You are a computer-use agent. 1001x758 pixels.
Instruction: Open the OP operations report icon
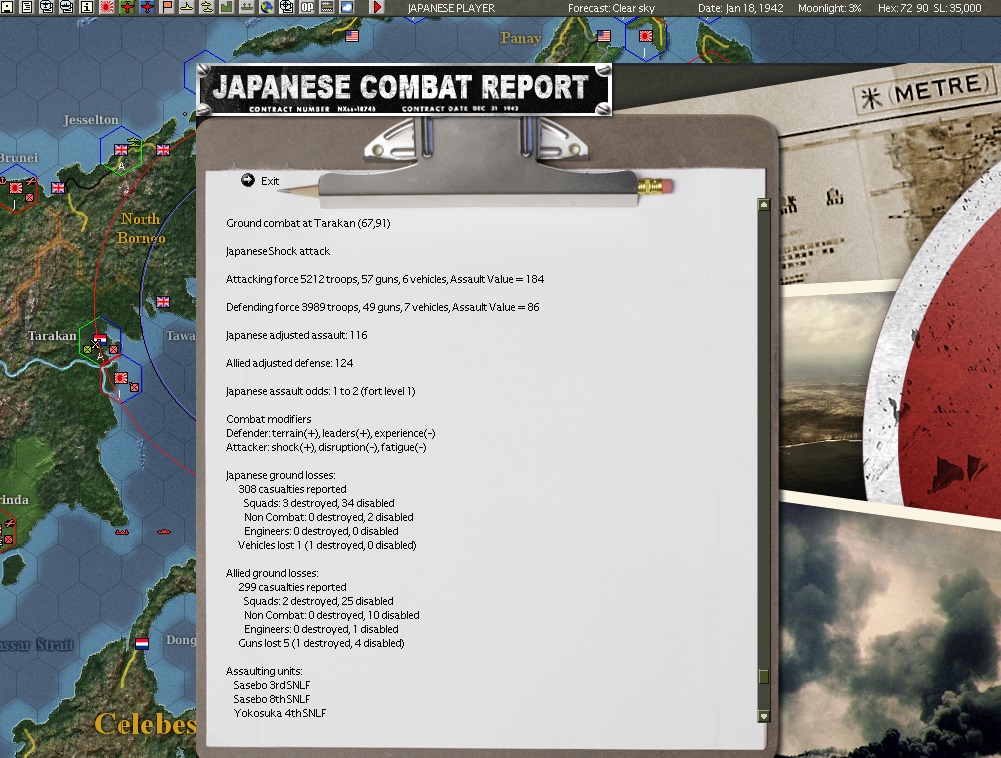(307, 7)
